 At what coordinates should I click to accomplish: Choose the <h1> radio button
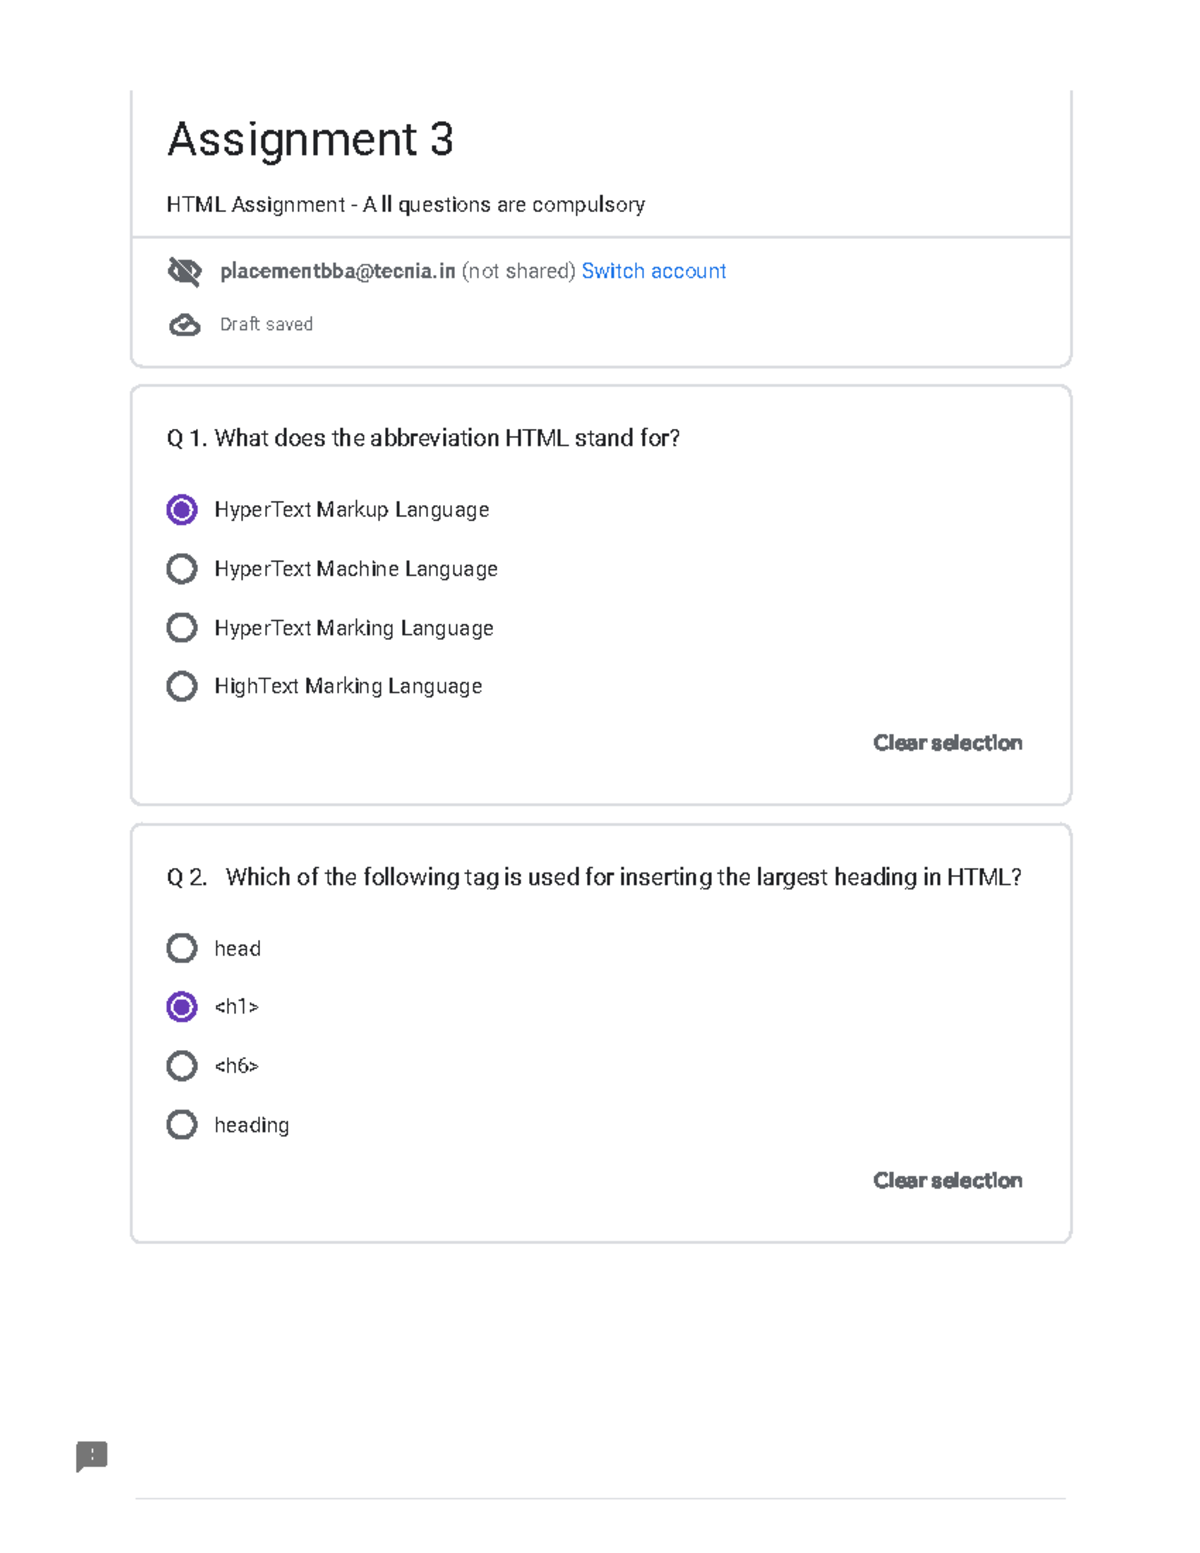(182, 1007)
